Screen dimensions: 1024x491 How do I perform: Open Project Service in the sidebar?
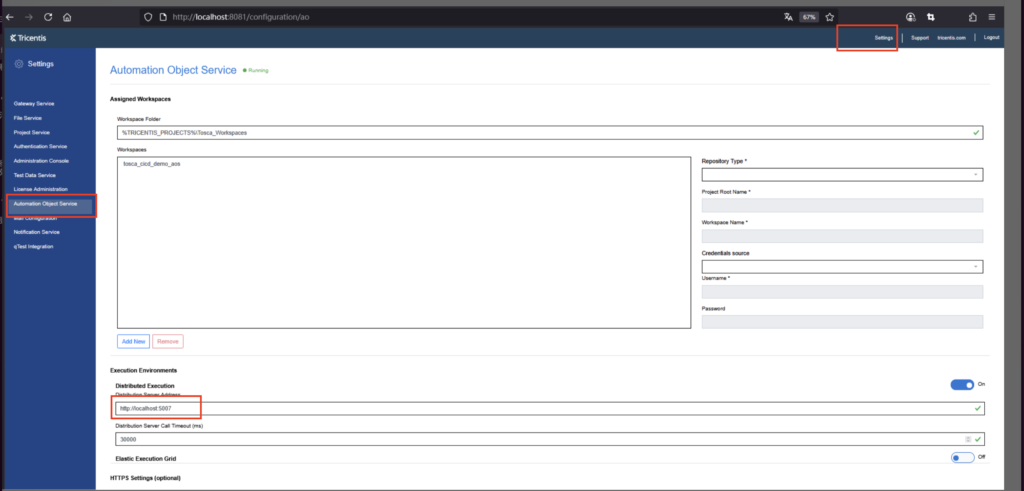tap(31, 133)
